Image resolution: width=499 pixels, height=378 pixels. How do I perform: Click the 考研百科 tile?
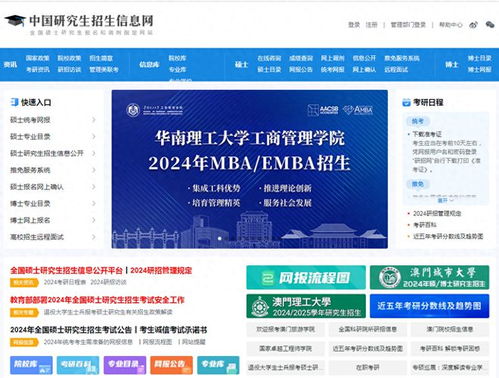[x=78, y=365]
